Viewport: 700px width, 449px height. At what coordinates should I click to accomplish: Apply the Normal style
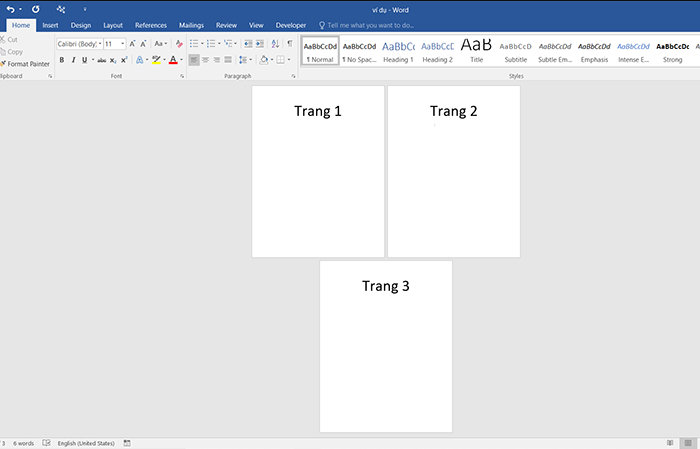tap(321, 51)
